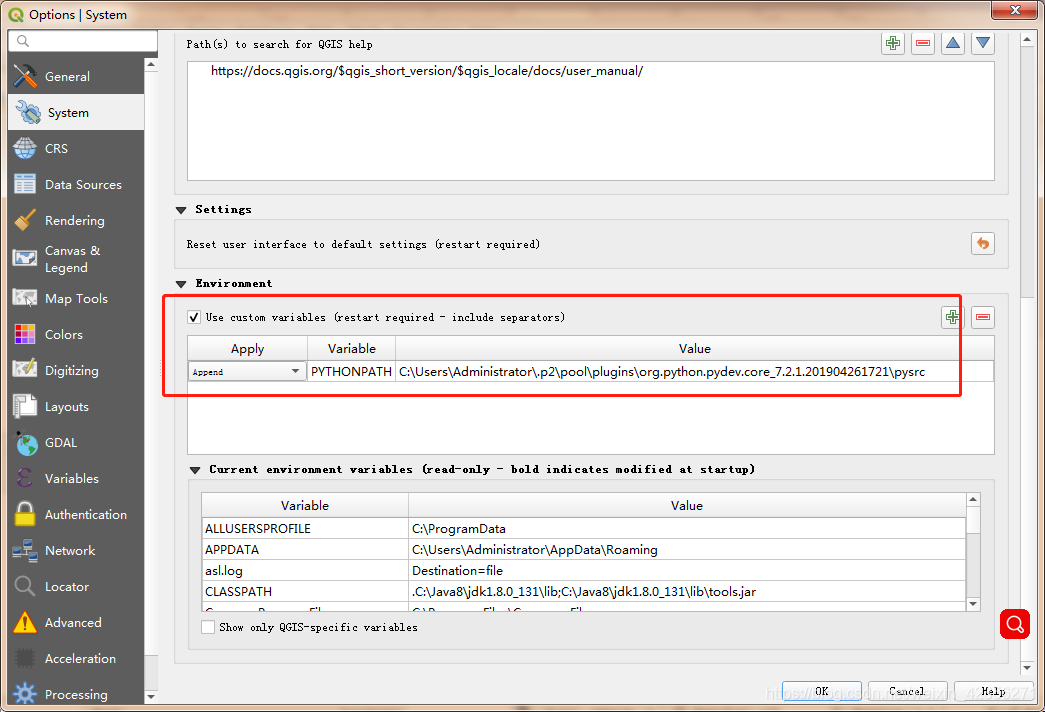Click the C:\ProgramData value cell

(x=687, y=529)
